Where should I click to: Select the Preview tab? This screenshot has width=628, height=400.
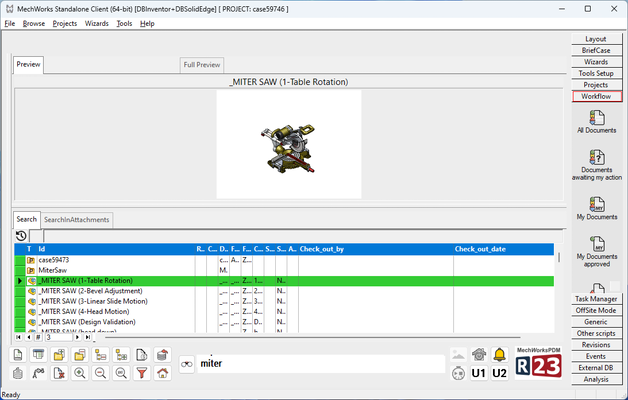[28, 64]
